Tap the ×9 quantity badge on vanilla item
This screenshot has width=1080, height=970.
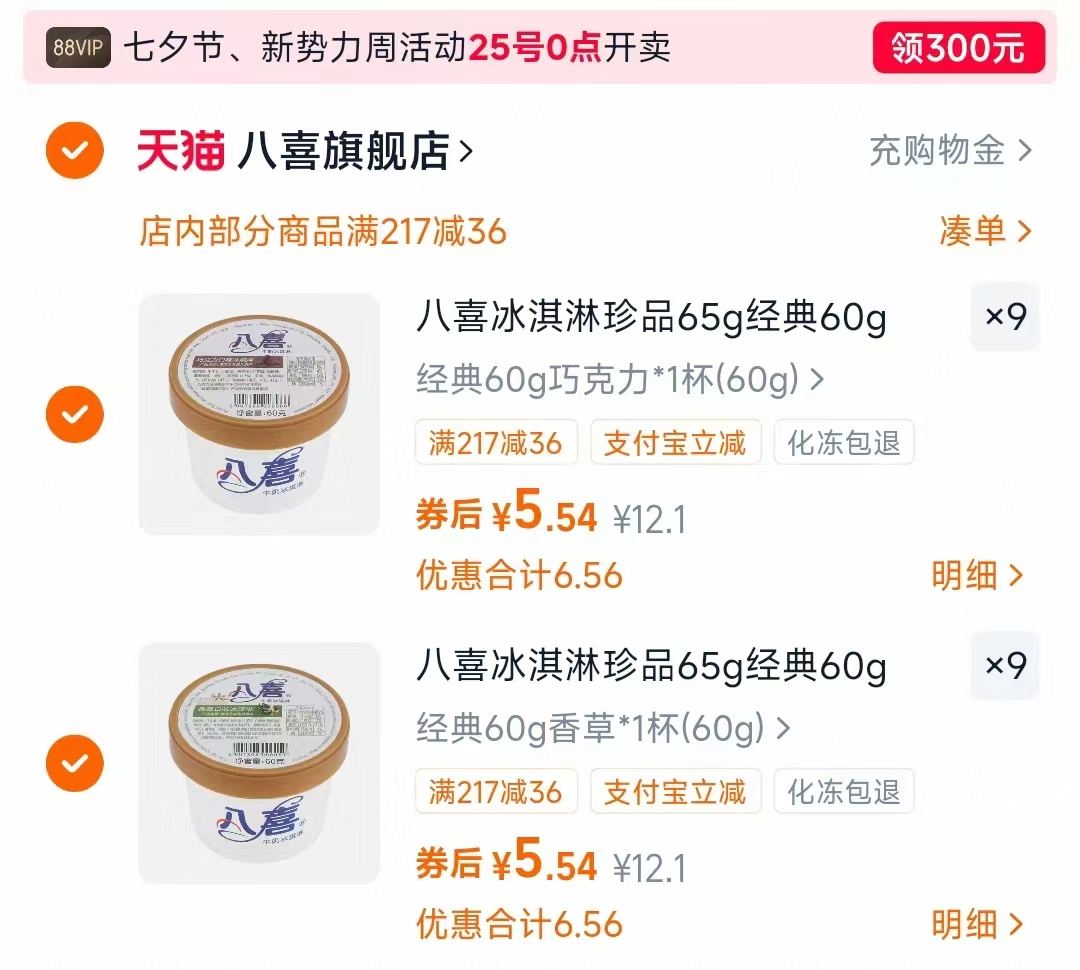pos(1005,666)
